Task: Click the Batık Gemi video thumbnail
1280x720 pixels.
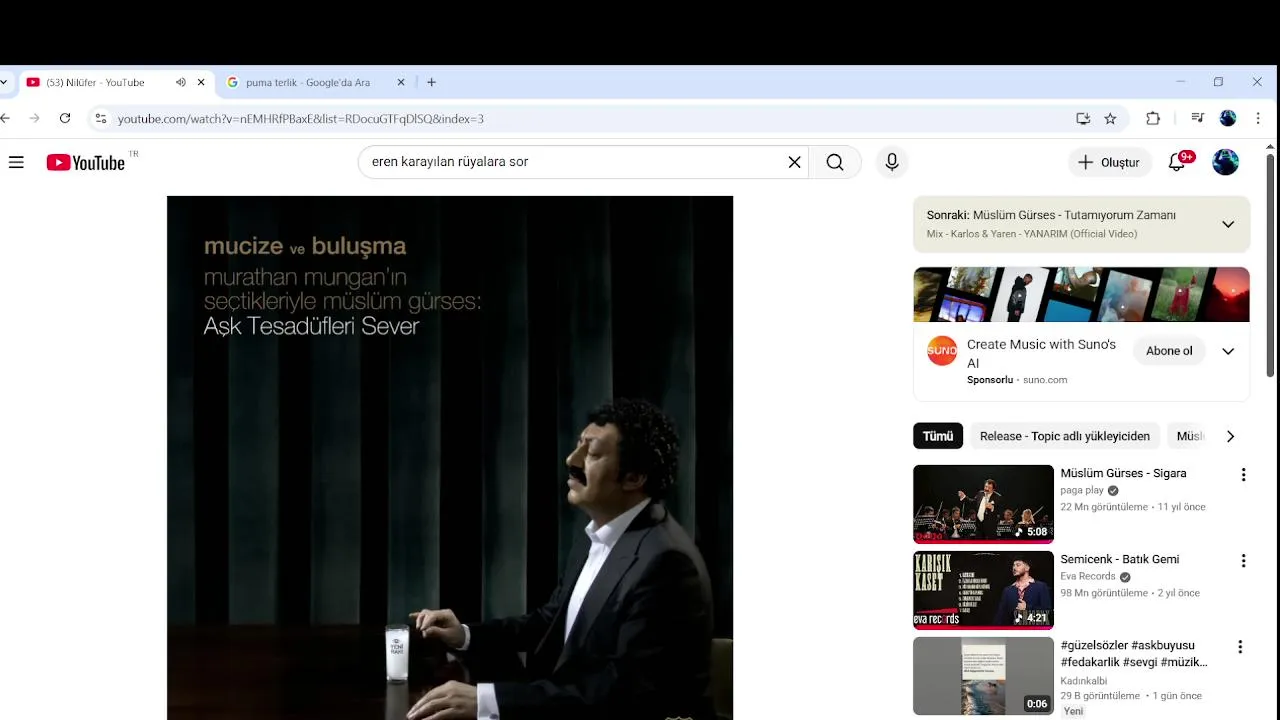Action: click(983, 590)
